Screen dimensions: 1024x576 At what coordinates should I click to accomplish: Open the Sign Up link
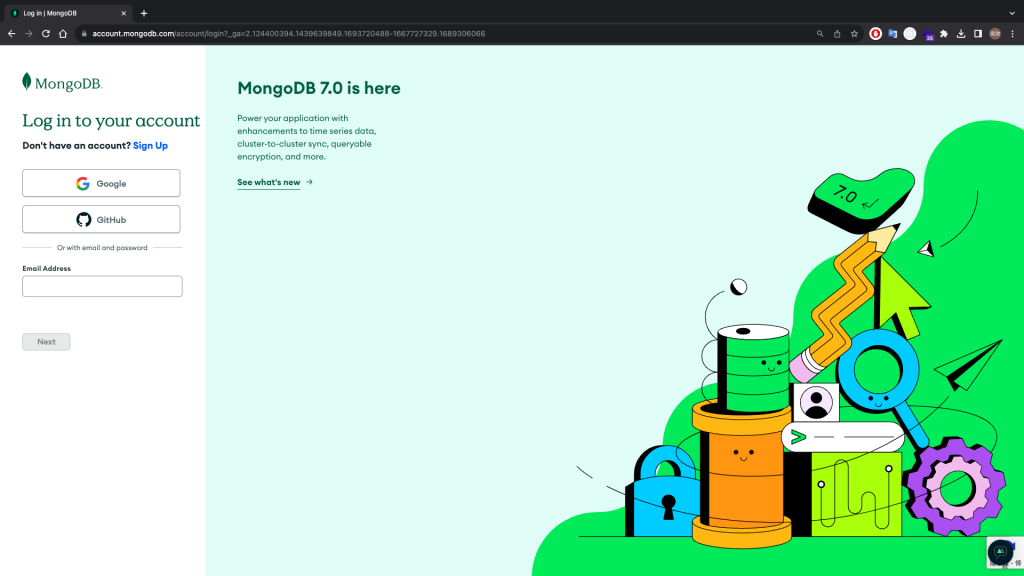pos(150,146)
